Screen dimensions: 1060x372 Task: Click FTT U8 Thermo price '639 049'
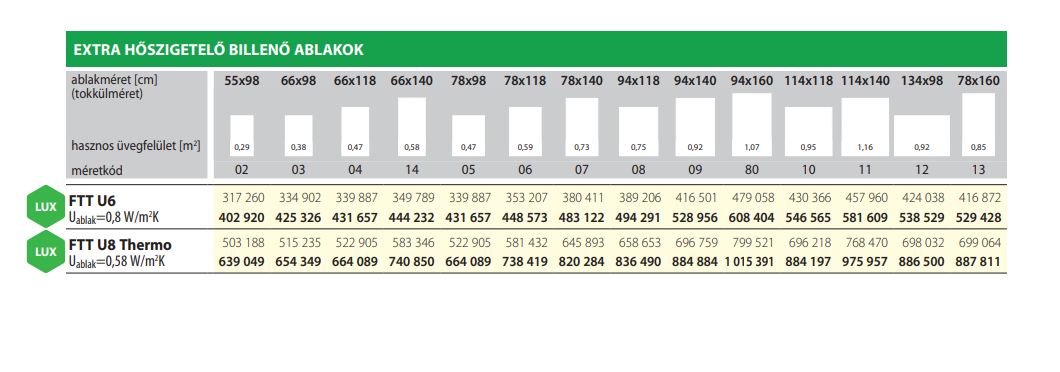click(x=241, y=262)
